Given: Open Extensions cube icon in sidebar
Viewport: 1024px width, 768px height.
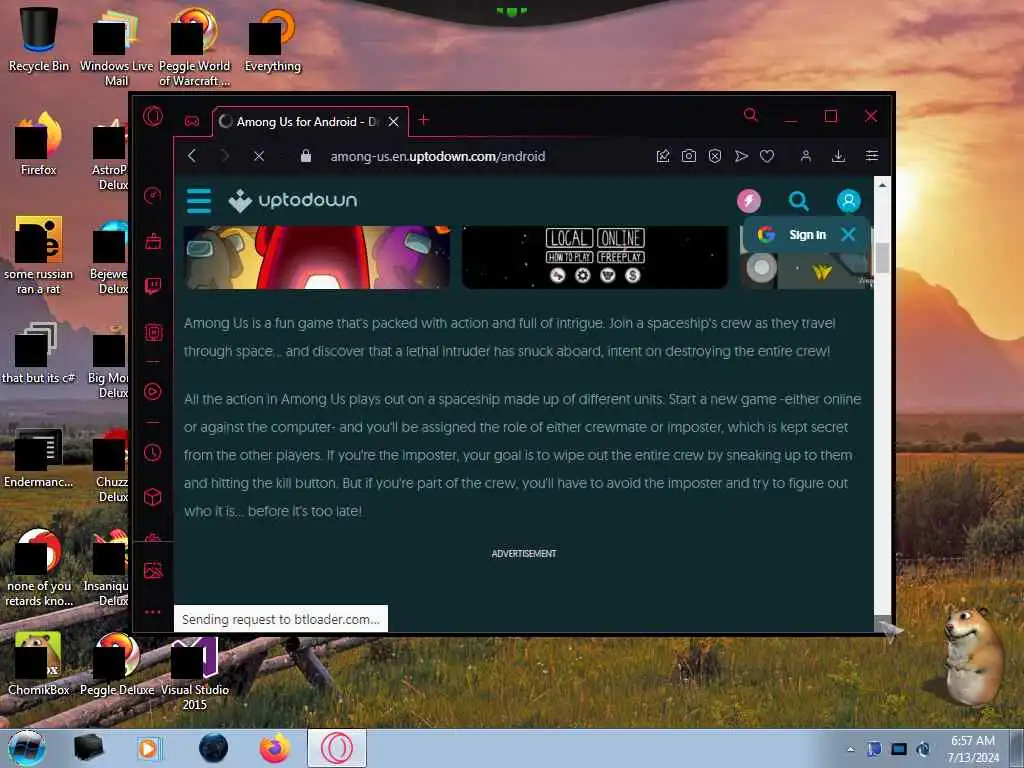Looking at the screenshot, I should pos(153,498).
